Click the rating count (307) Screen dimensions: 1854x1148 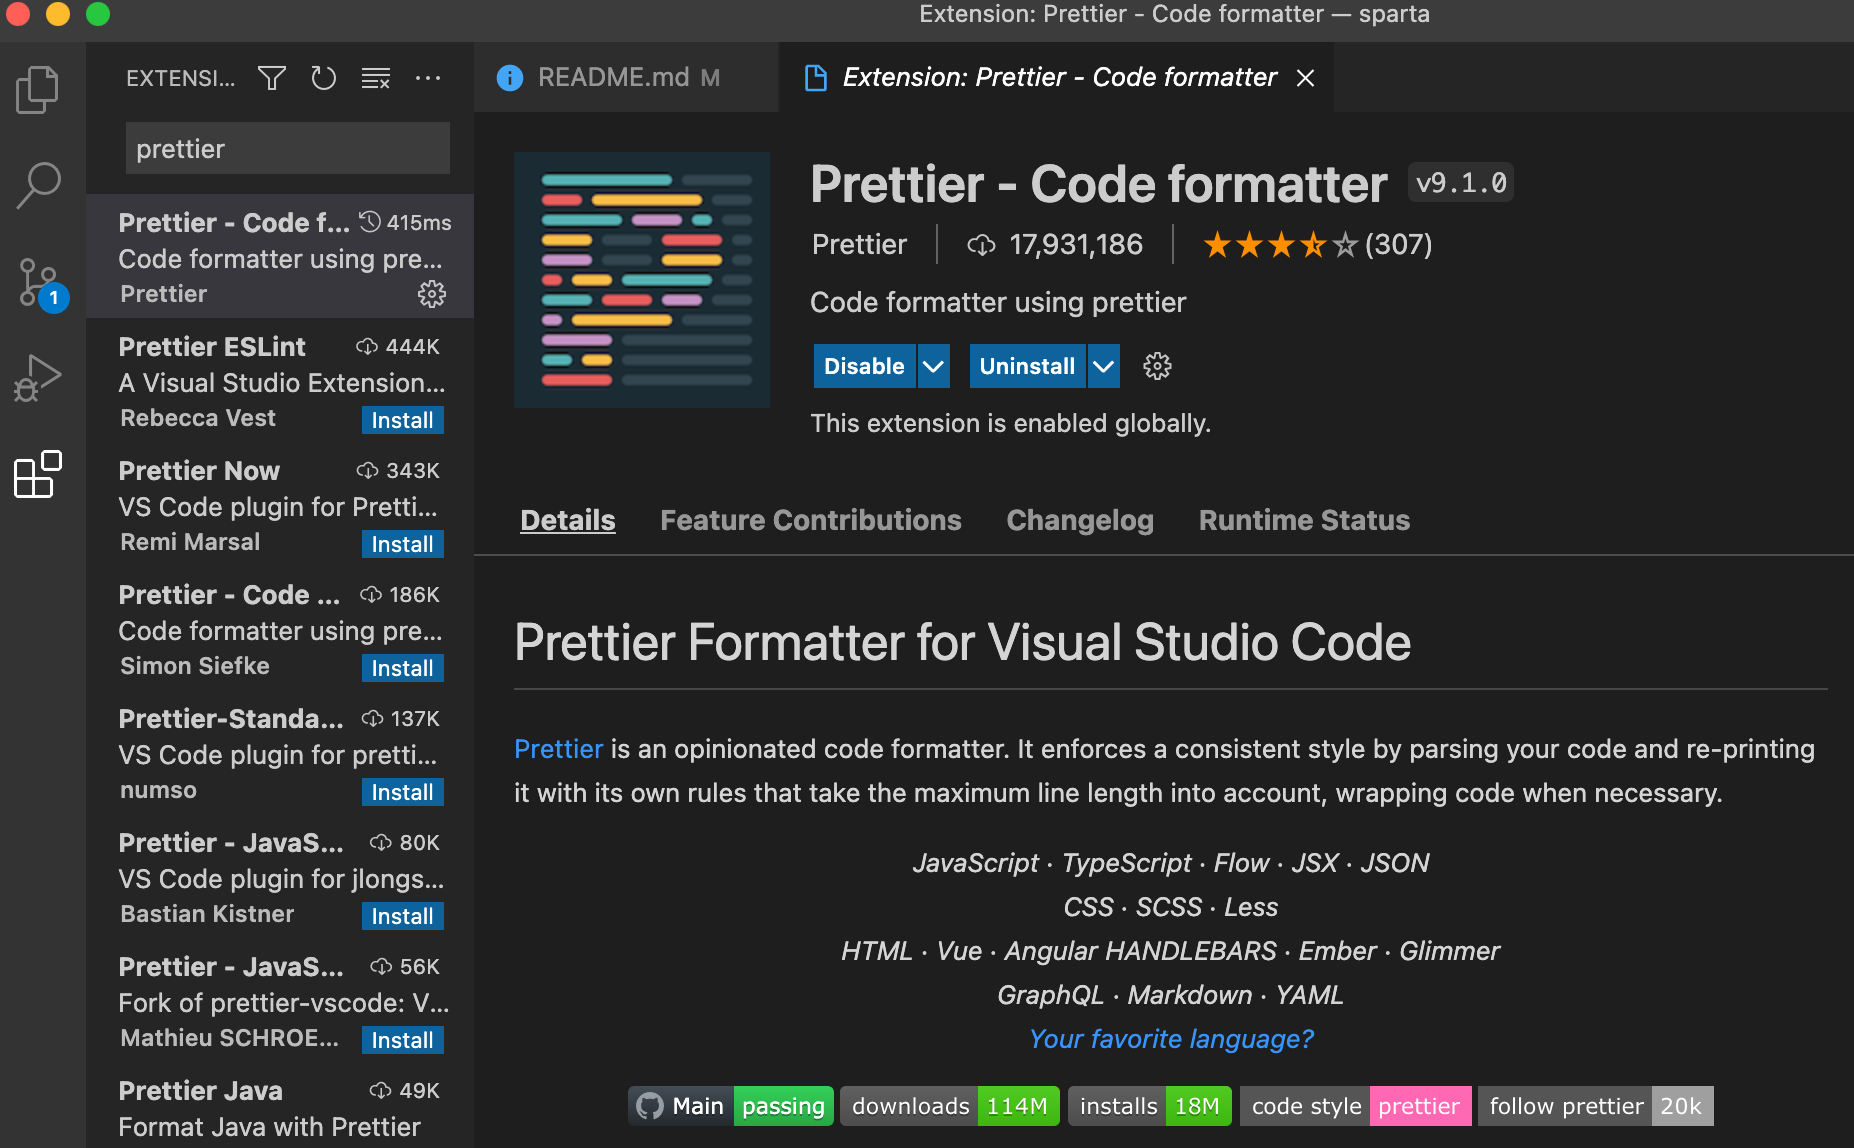tap(1398, 245)
